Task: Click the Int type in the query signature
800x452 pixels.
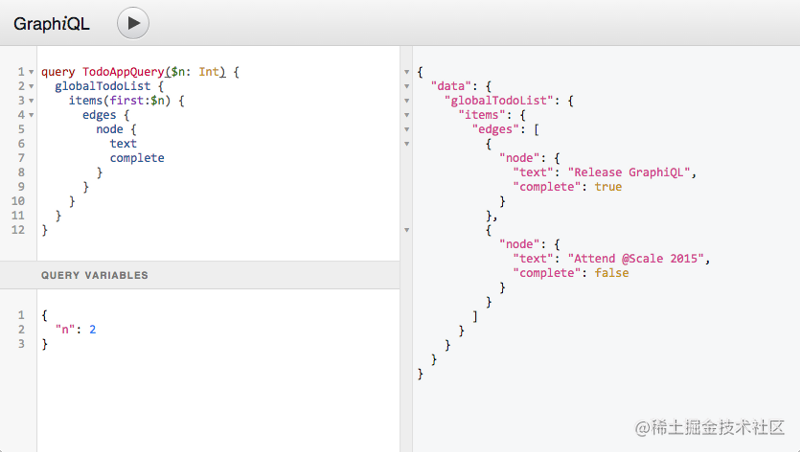Action: pyautogui.click(x=209, y=72)
